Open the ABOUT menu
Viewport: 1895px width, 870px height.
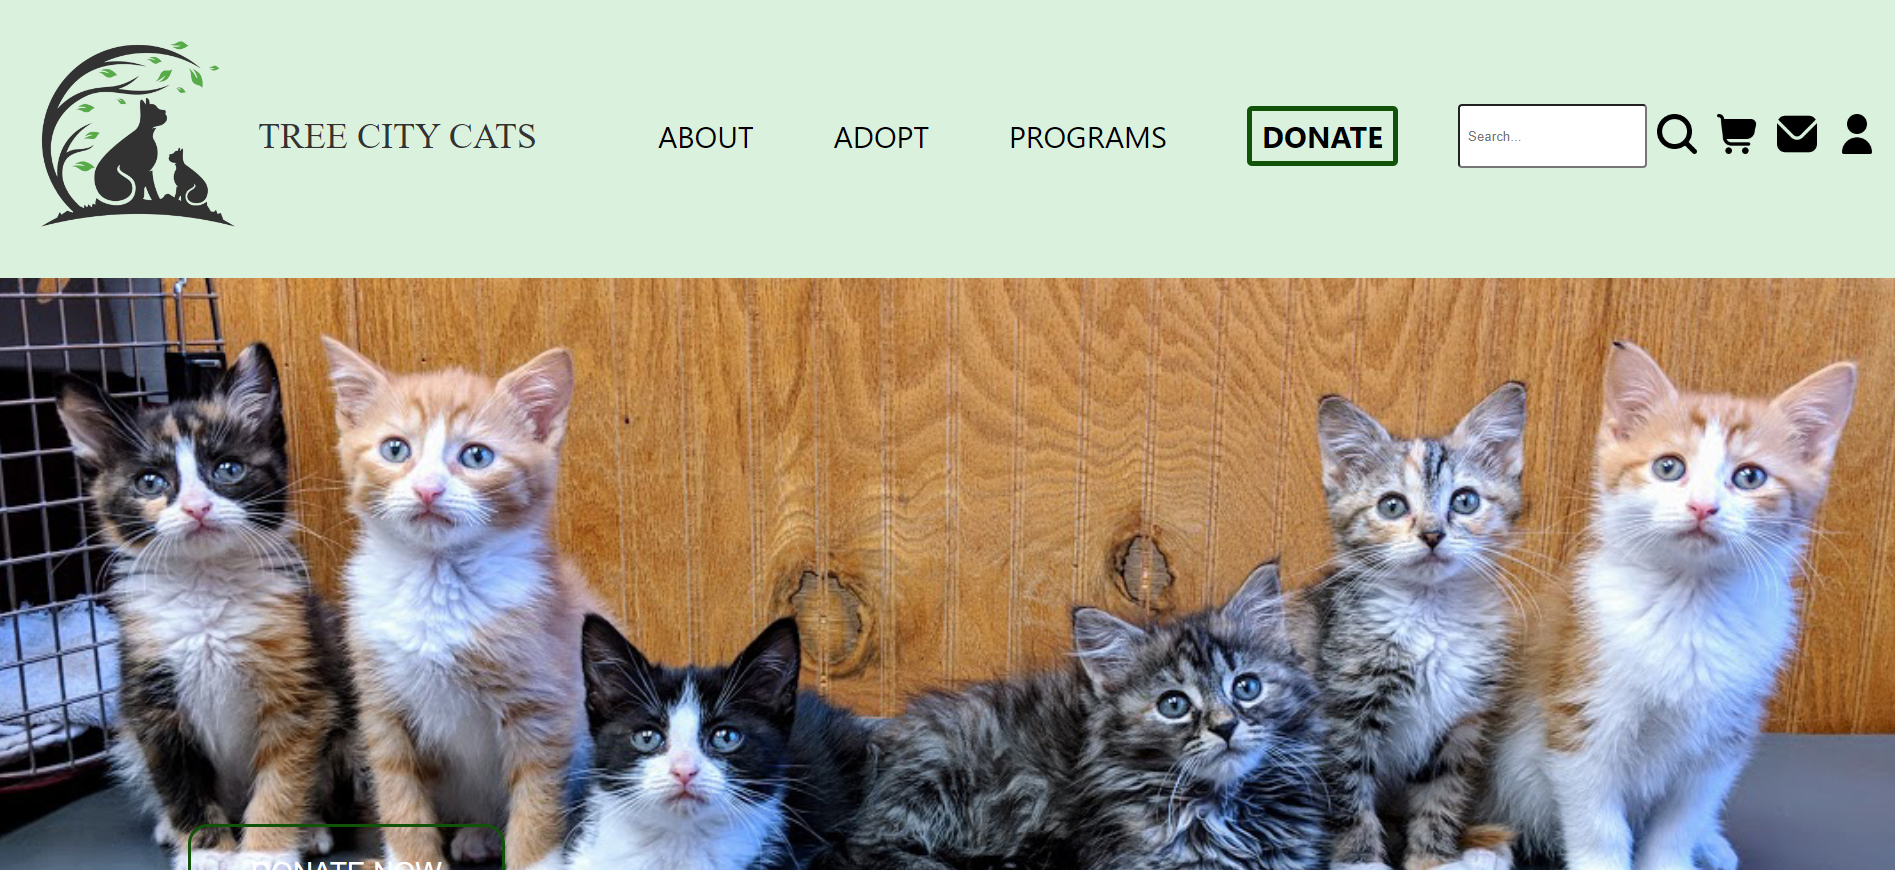(705, 138)
